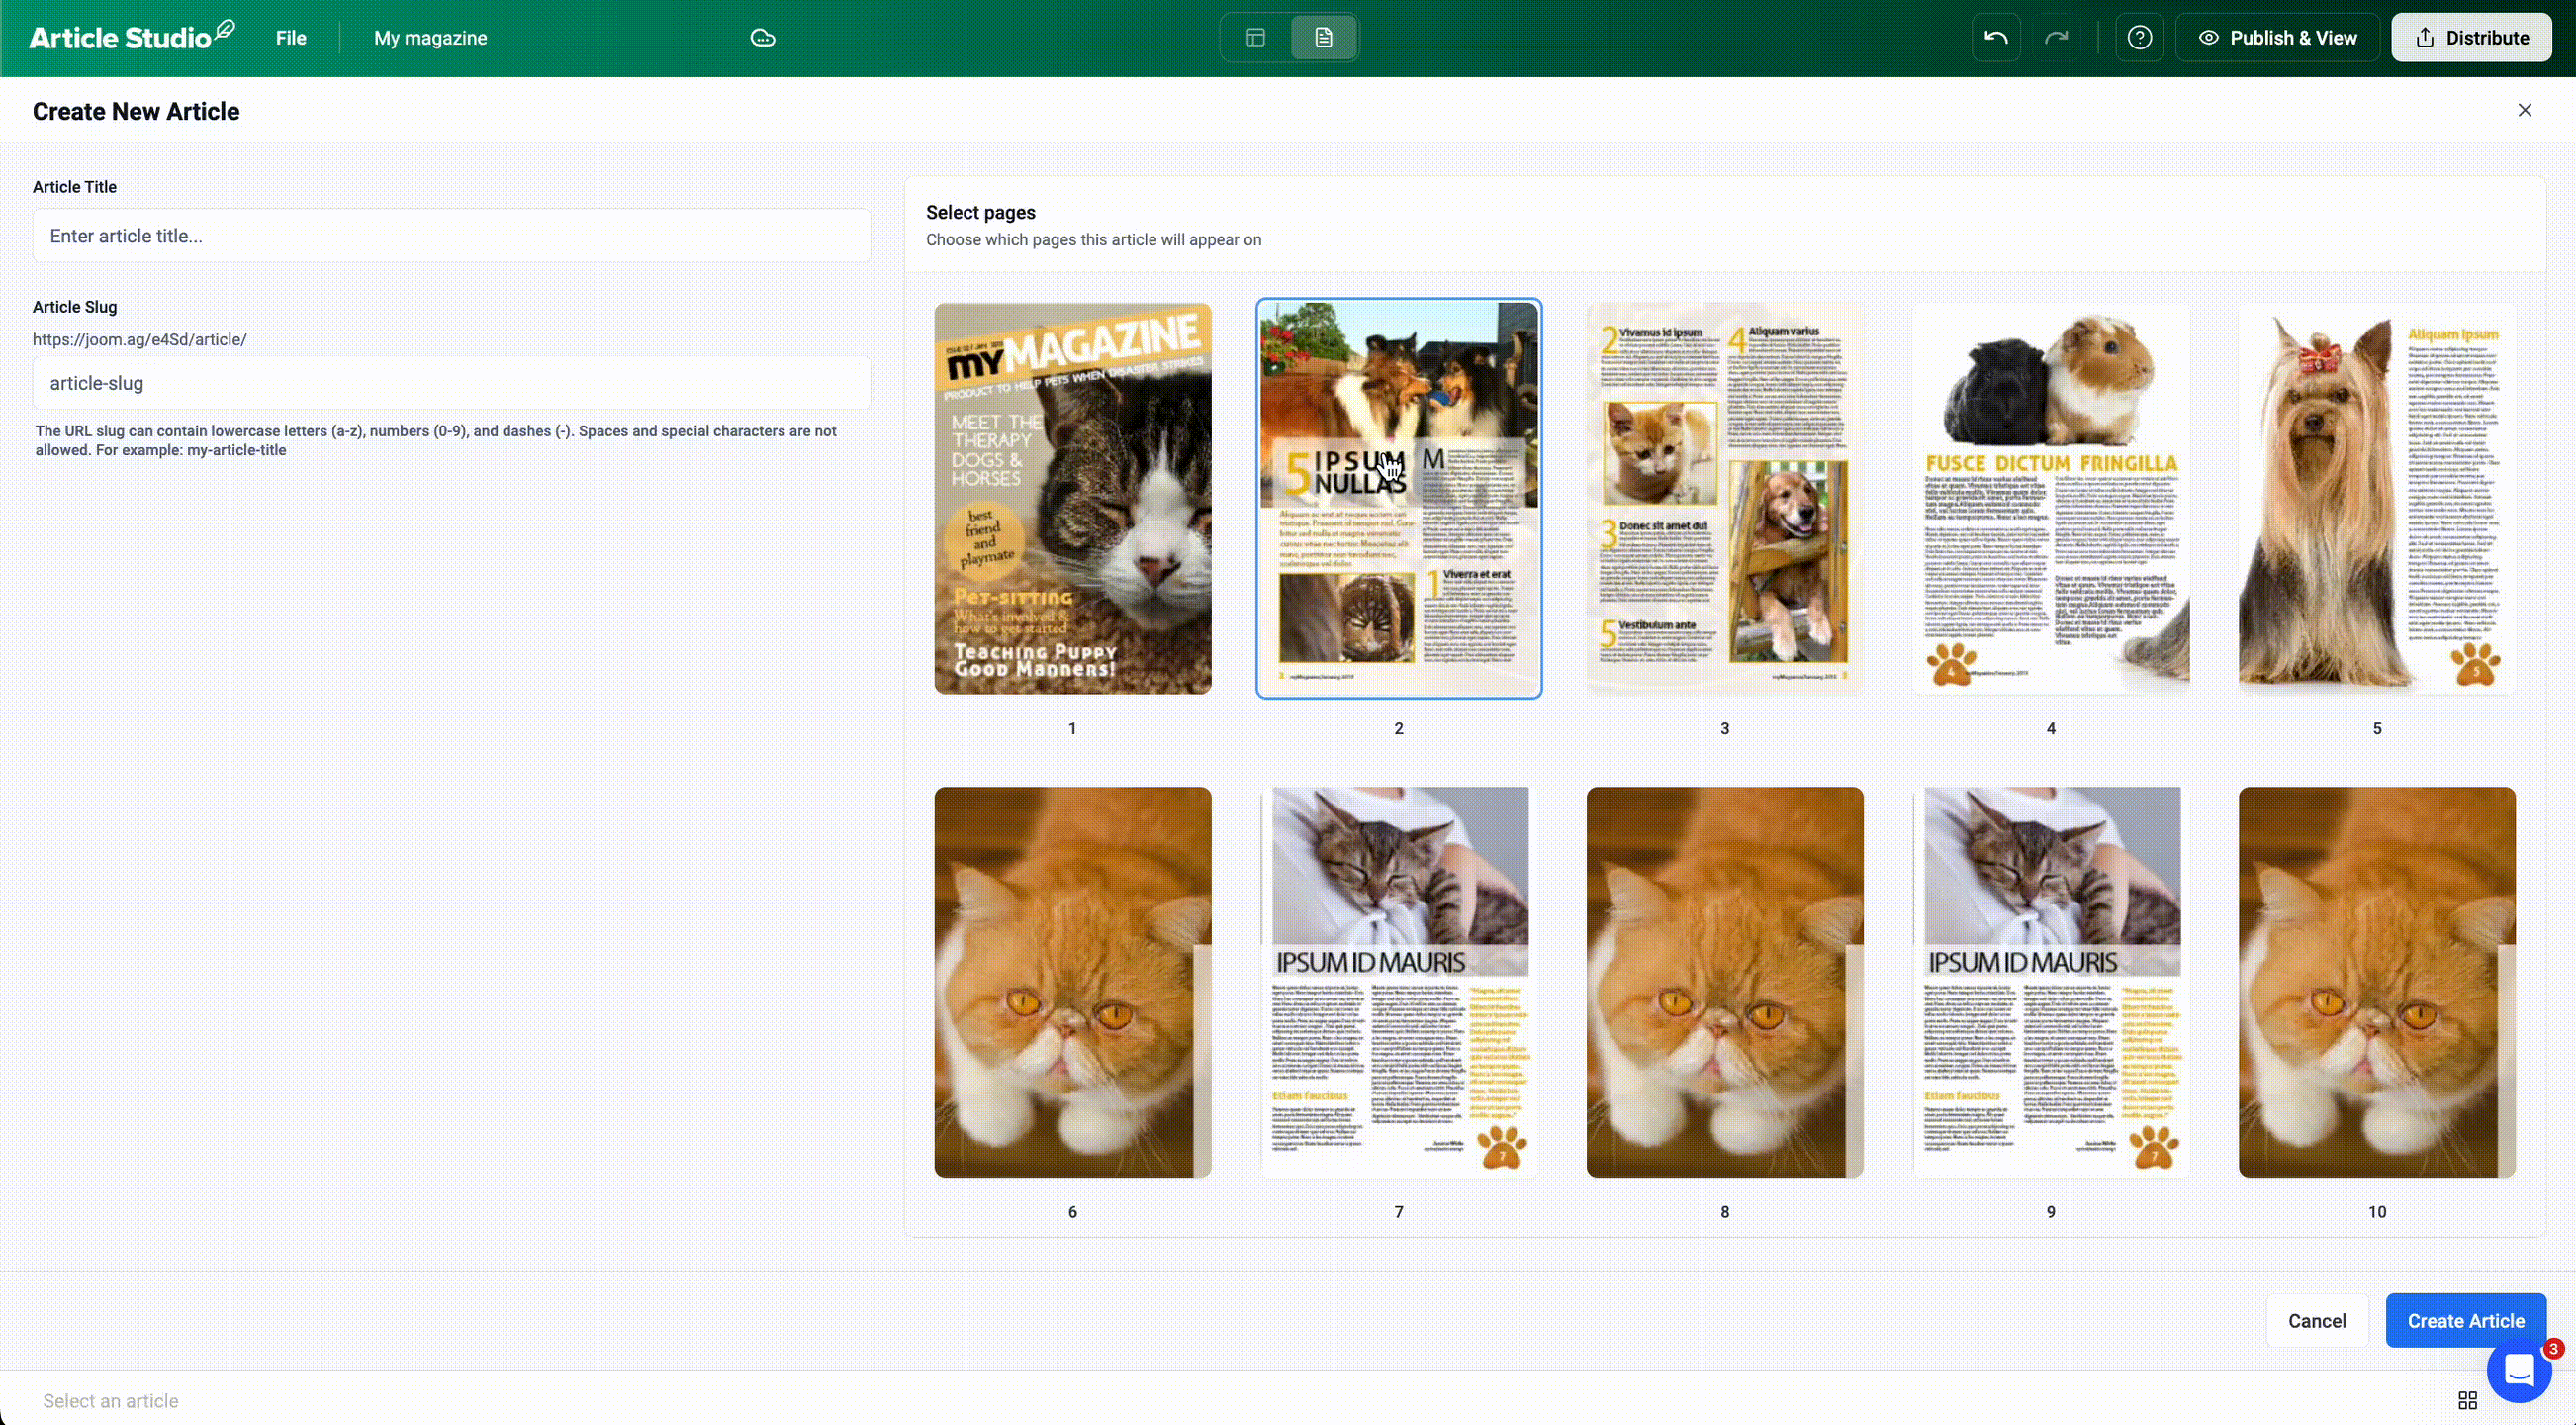Click the cloud autosave status icon
The image size is (2576, 1425).
(763, 37)
